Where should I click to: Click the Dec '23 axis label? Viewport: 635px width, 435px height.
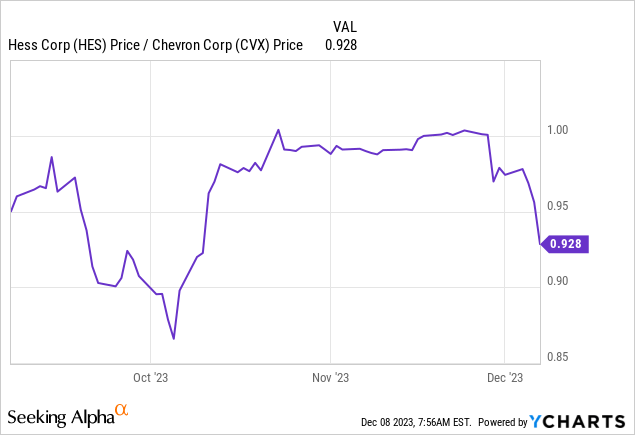pyautogui.click(x=504, y=377)
